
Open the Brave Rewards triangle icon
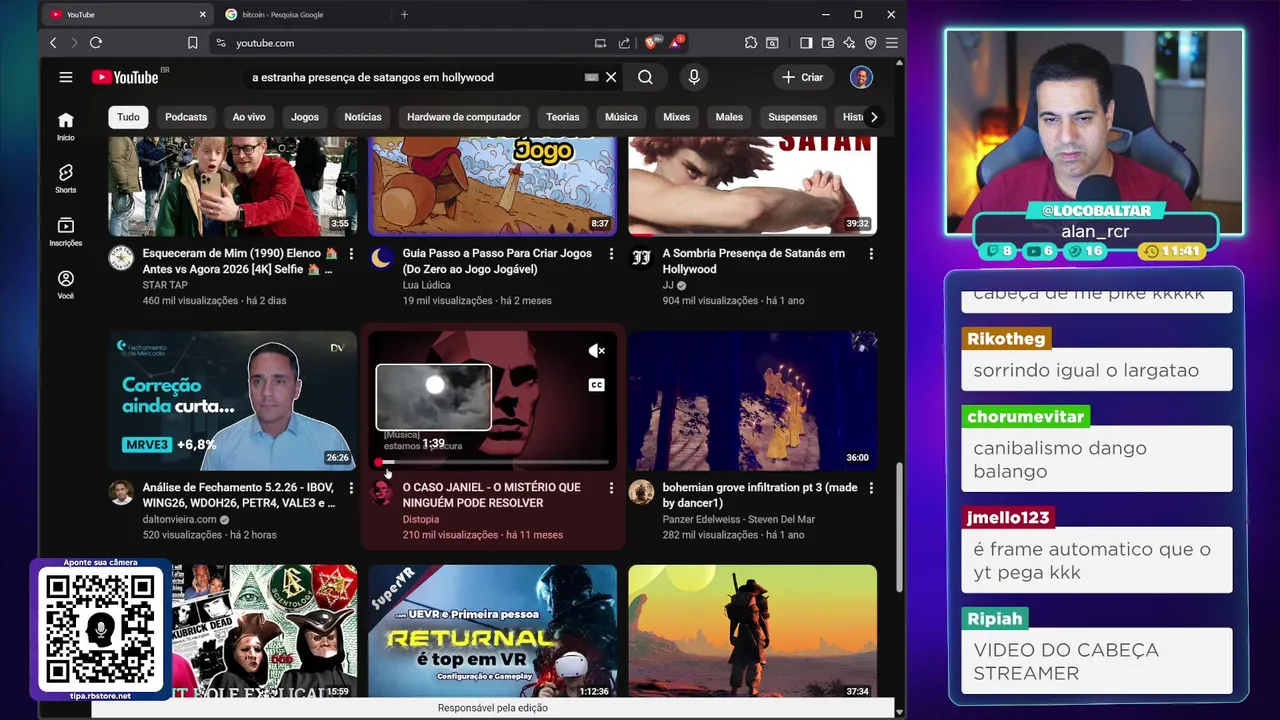(x=677, y=42)
